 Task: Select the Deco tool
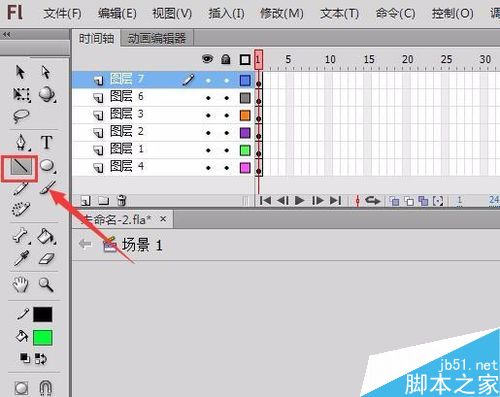point(21,209)
